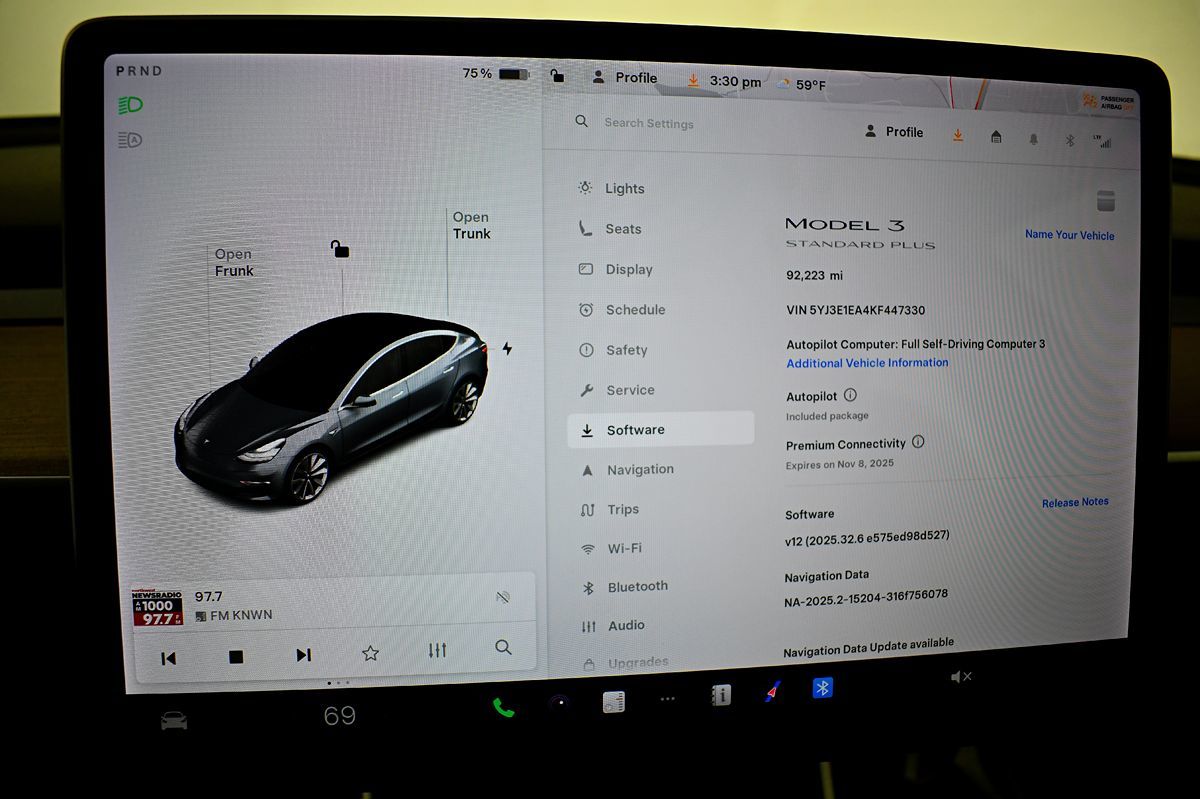The image size is (1200, 799).
Task: Open notifications bell in settings header
Action: [x=1033, y=139]
